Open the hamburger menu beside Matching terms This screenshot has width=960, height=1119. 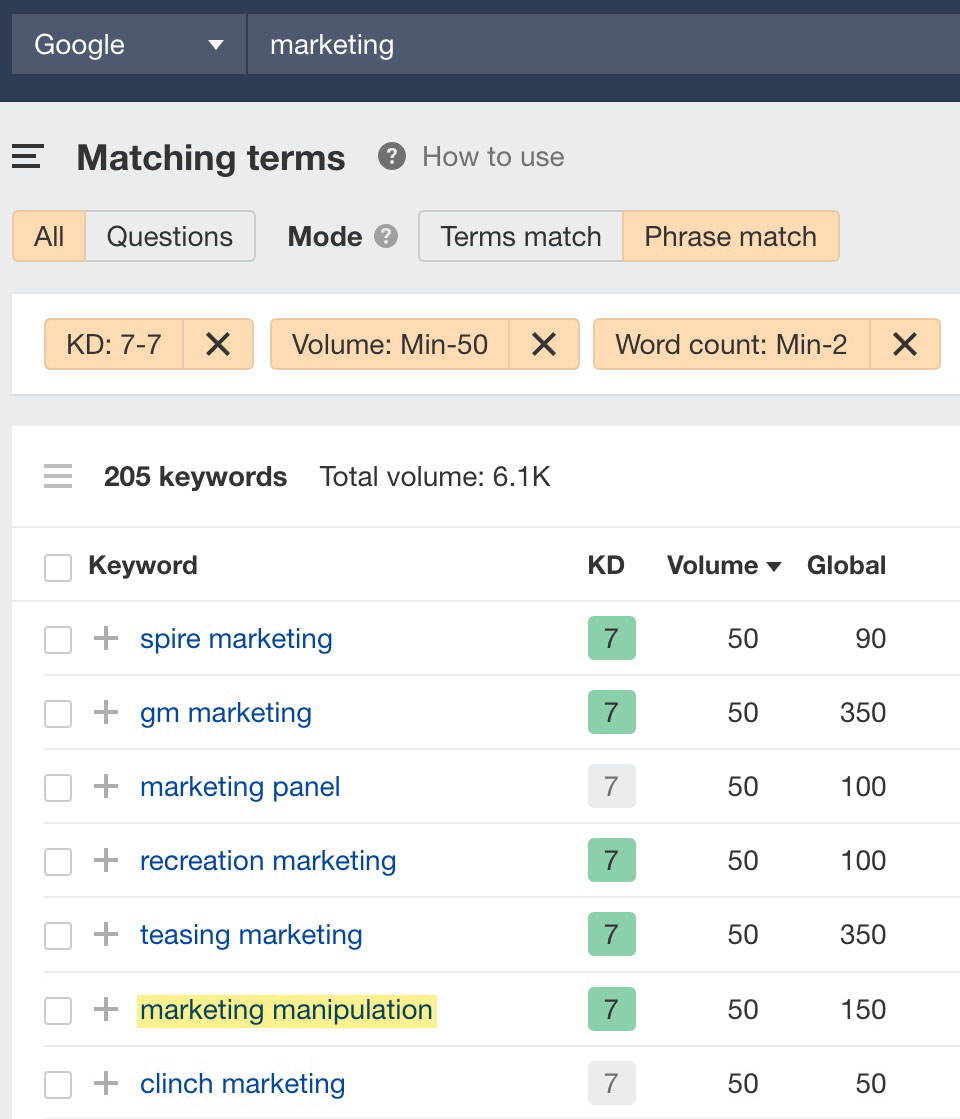(x=27, y=157)
